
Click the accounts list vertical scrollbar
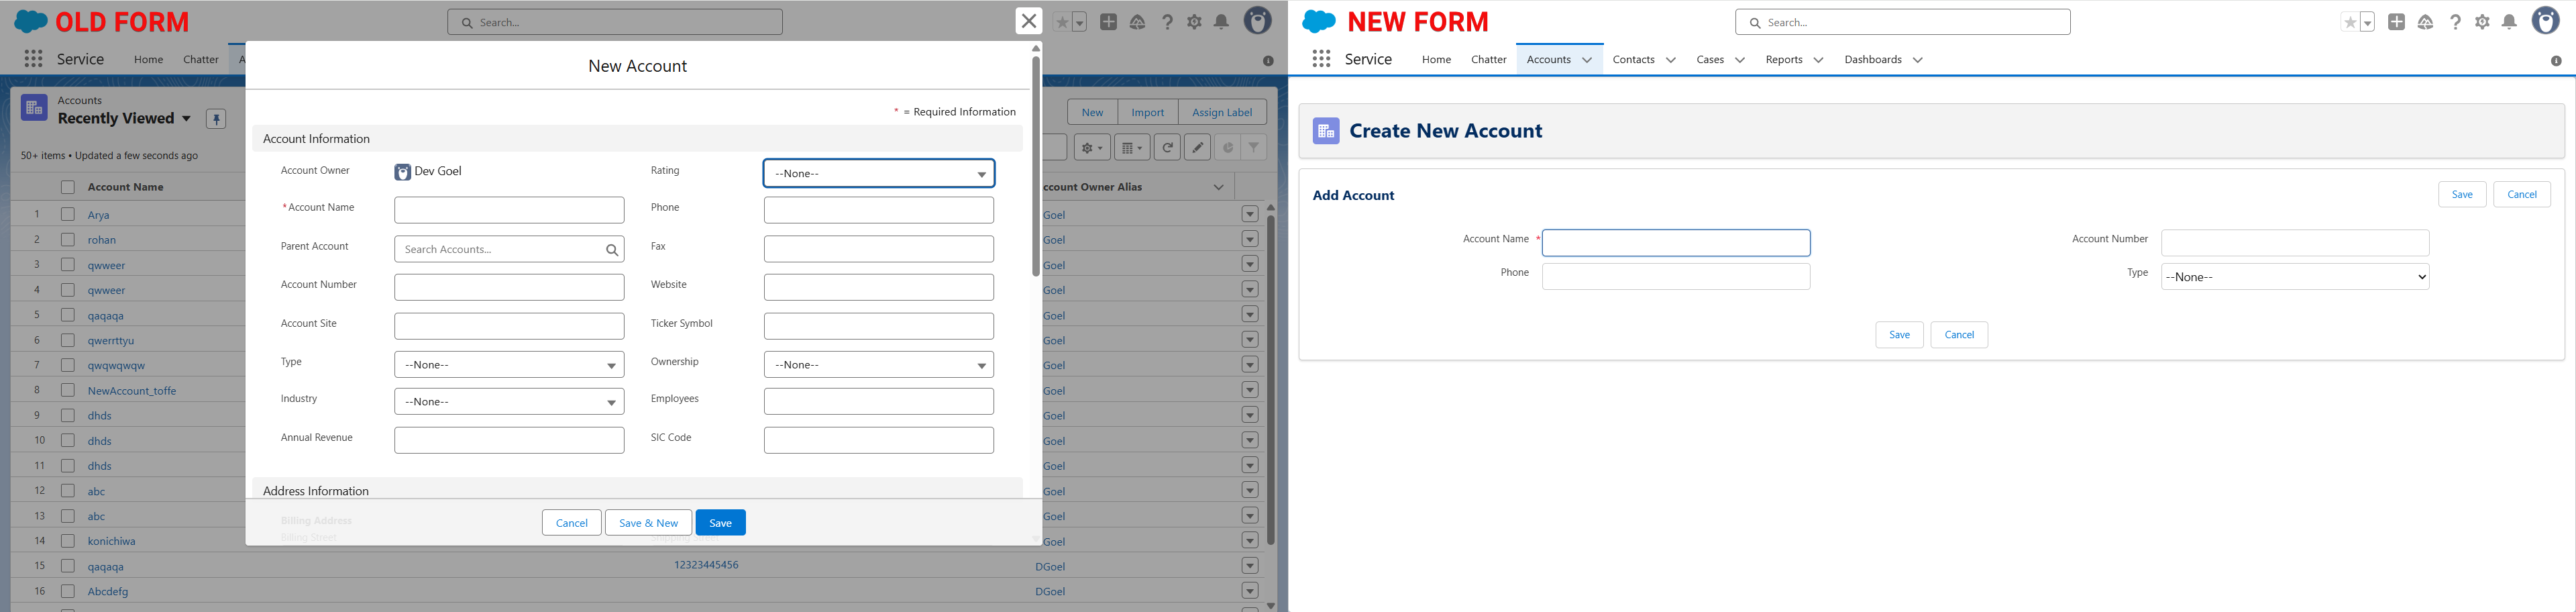1271,380
